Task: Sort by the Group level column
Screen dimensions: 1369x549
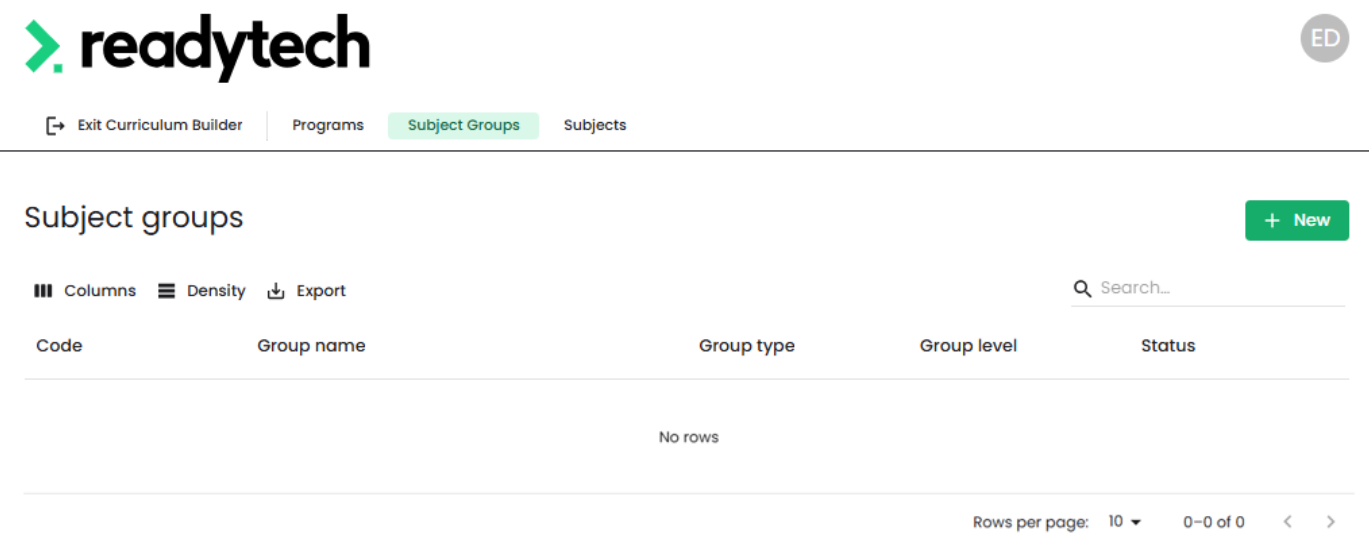Action: click(x=968, y=346)
